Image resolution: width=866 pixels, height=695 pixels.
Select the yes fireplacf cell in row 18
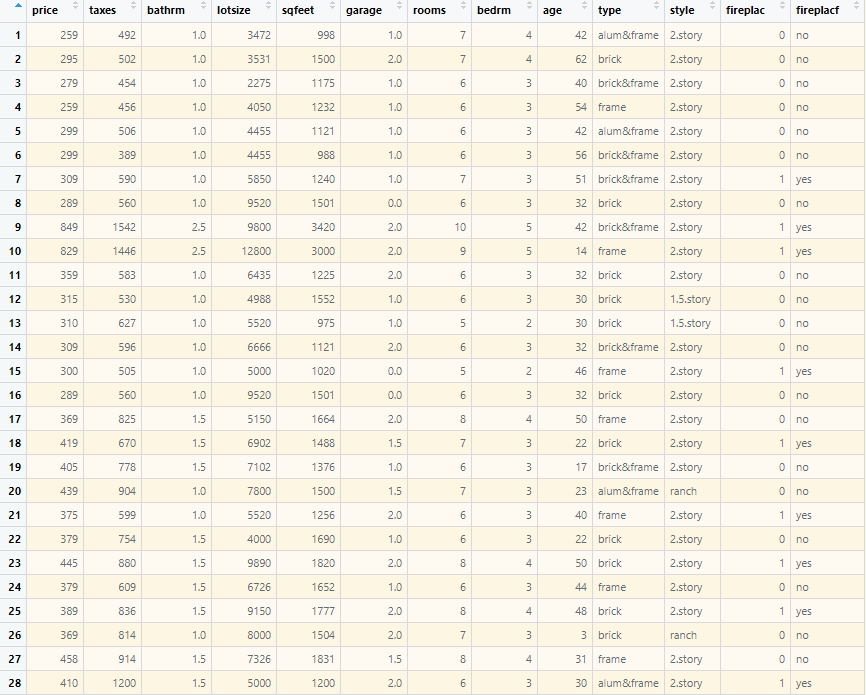pyautogui.click(x=803, y=443)
